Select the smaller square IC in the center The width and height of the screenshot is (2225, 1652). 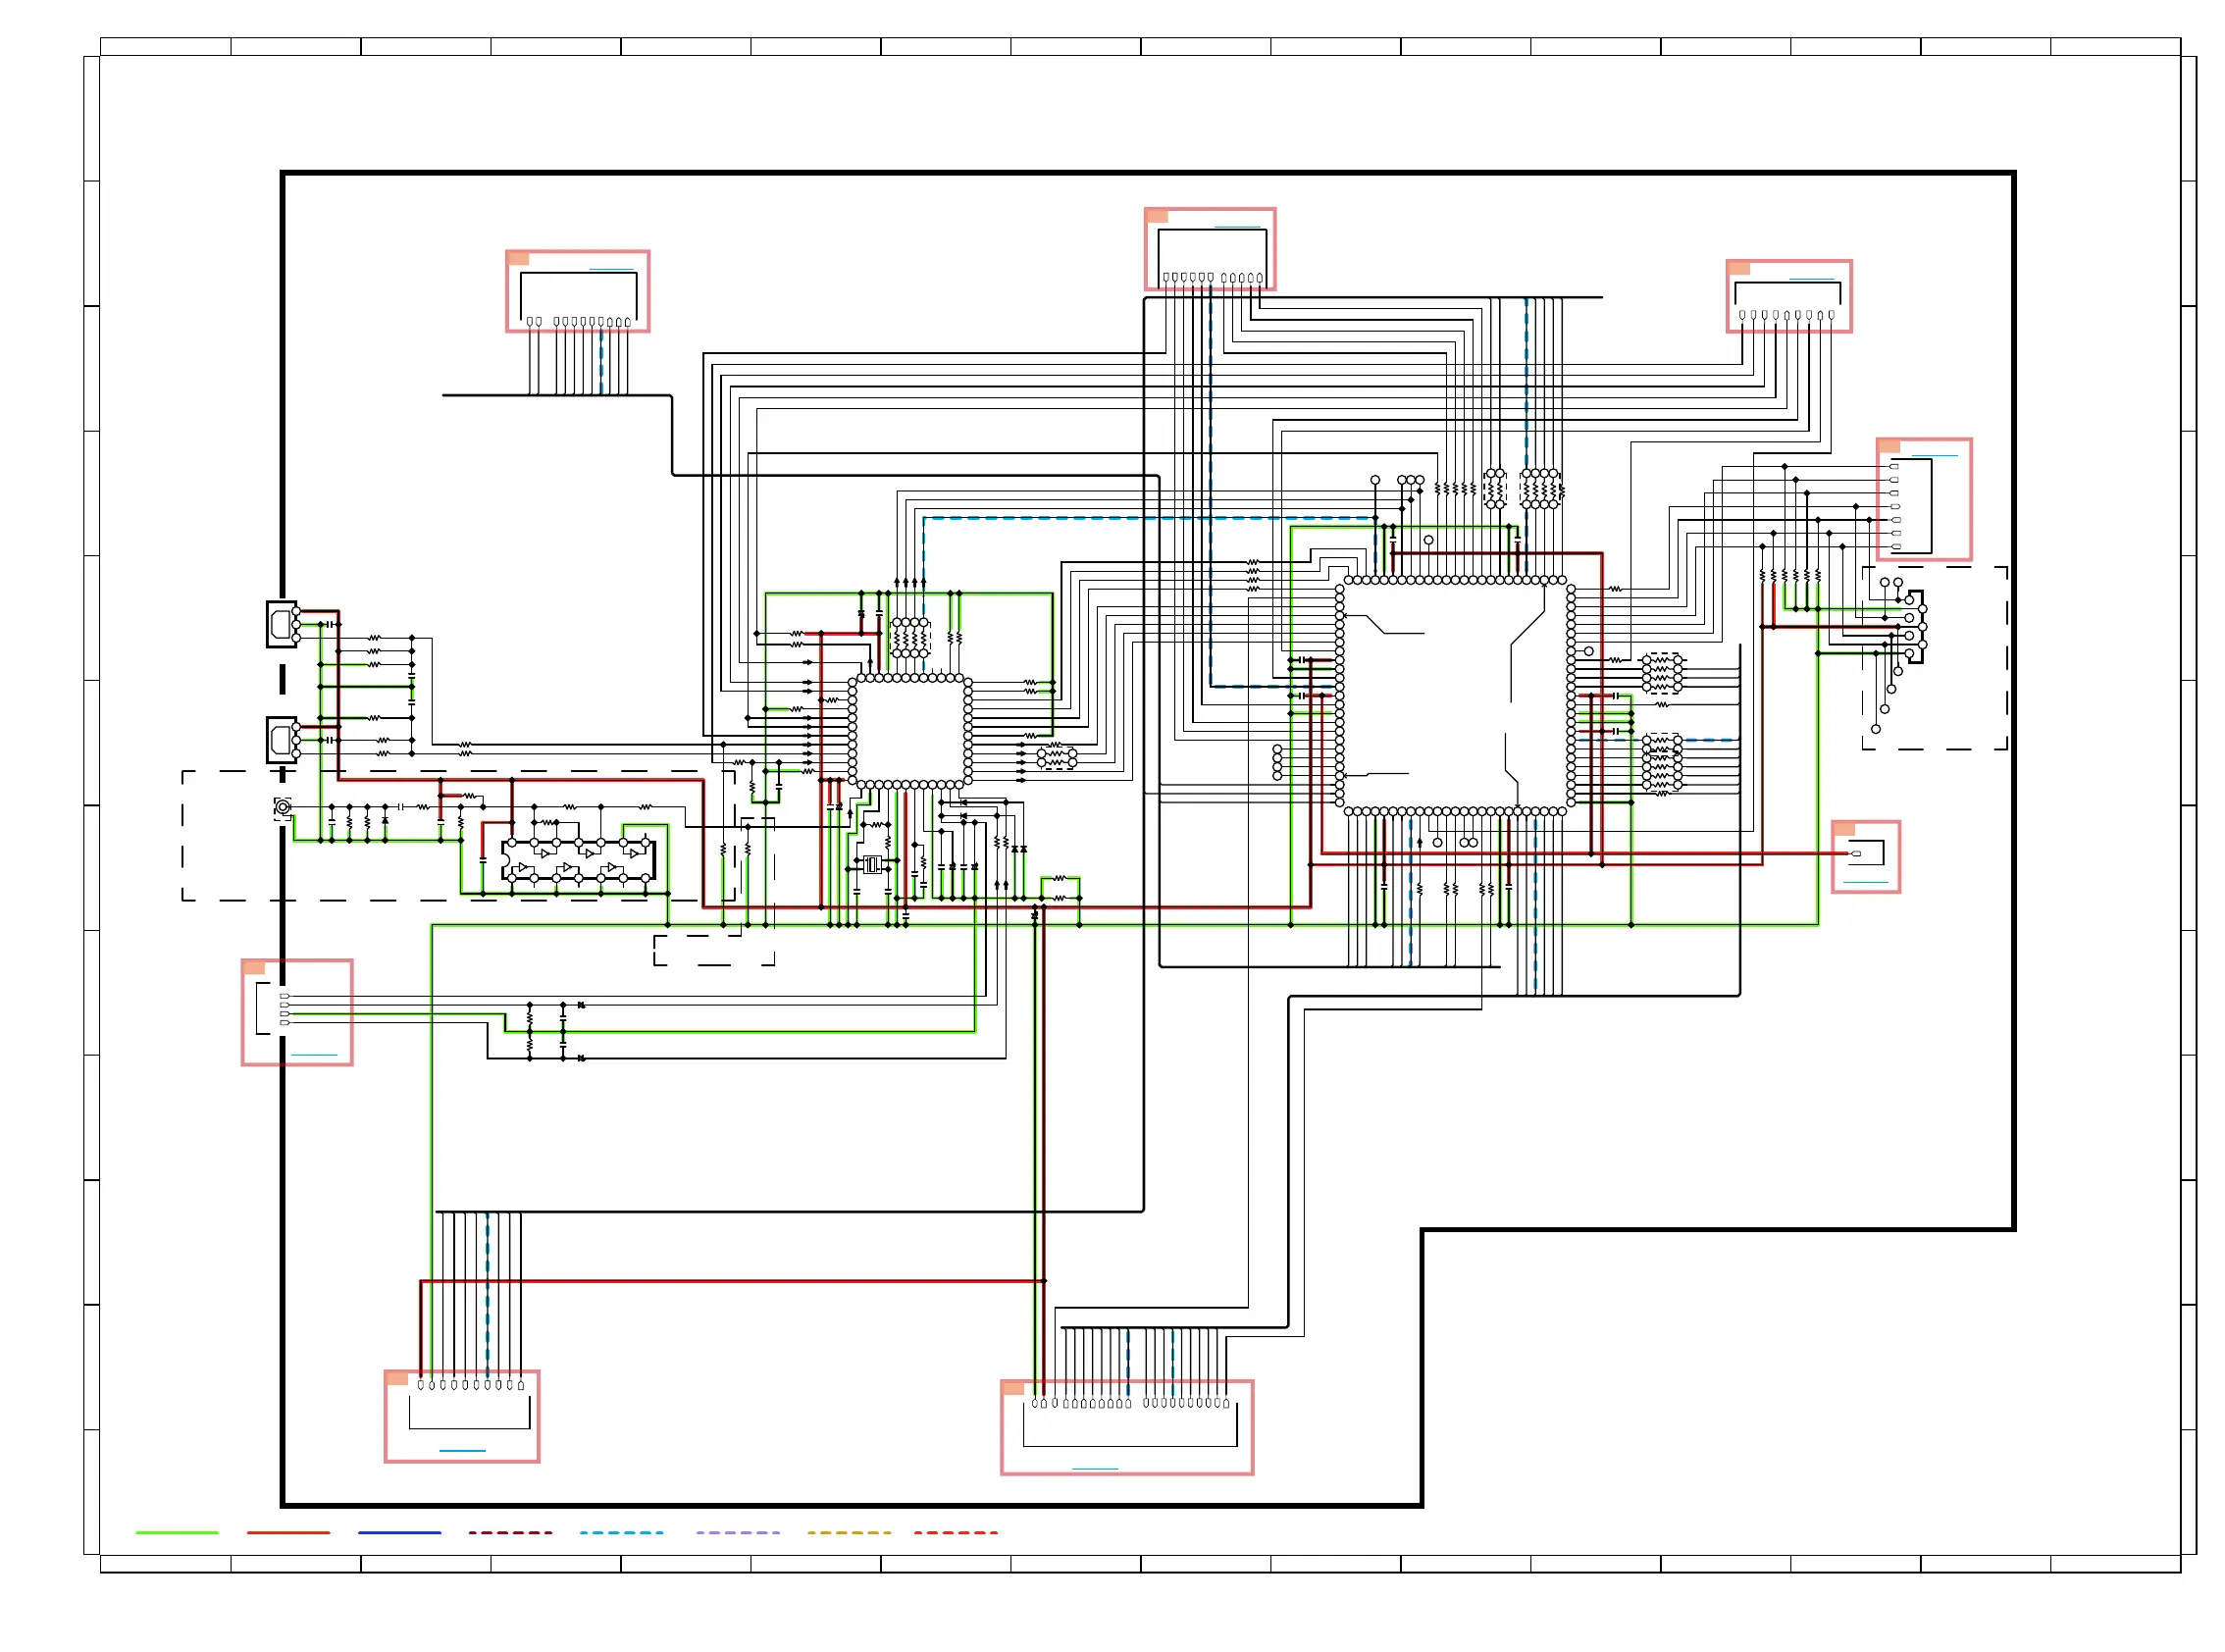click(x=910, y=732)
